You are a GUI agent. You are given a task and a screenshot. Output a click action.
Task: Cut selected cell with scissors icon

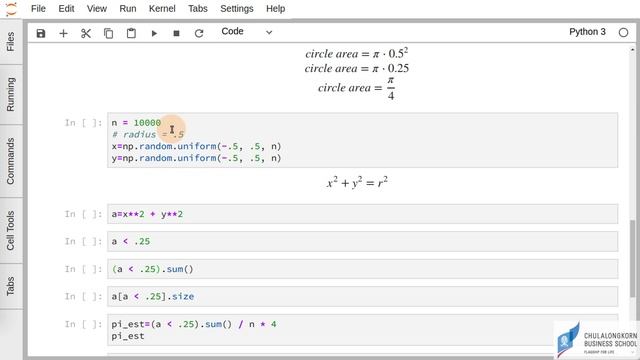(x=86, y=33)
